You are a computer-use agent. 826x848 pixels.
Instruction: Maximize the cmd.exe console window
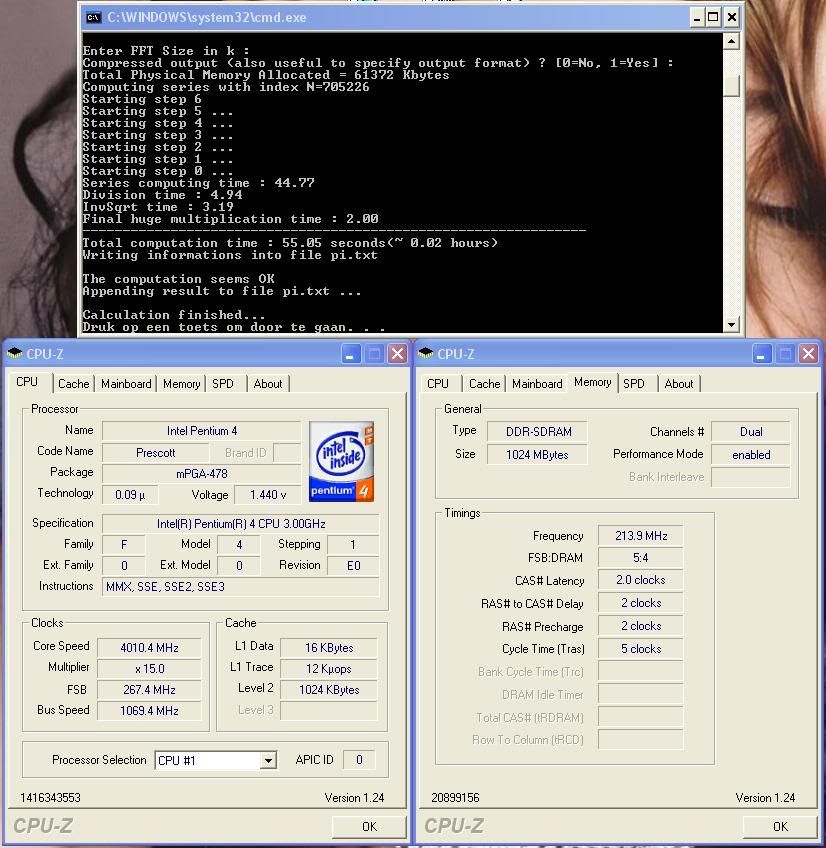click(713, 17)
